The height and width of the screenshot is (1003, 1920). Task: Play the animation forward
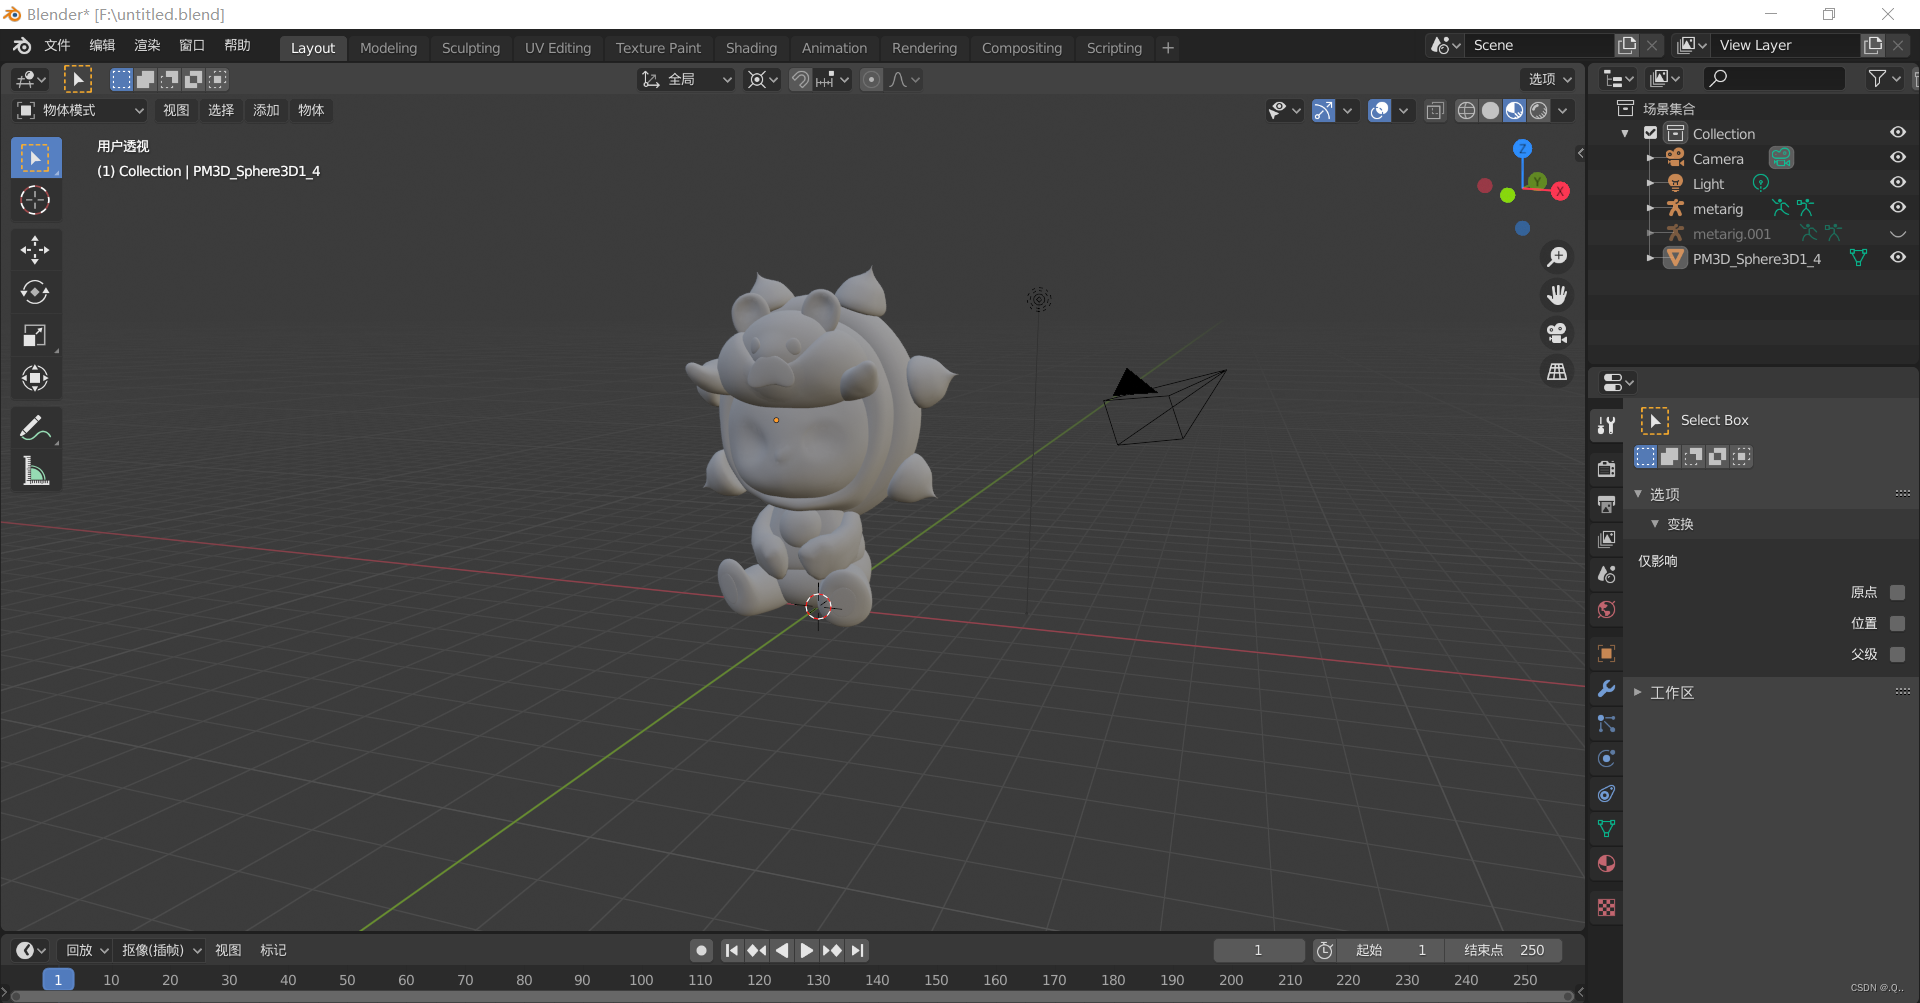tap(807, 950)
